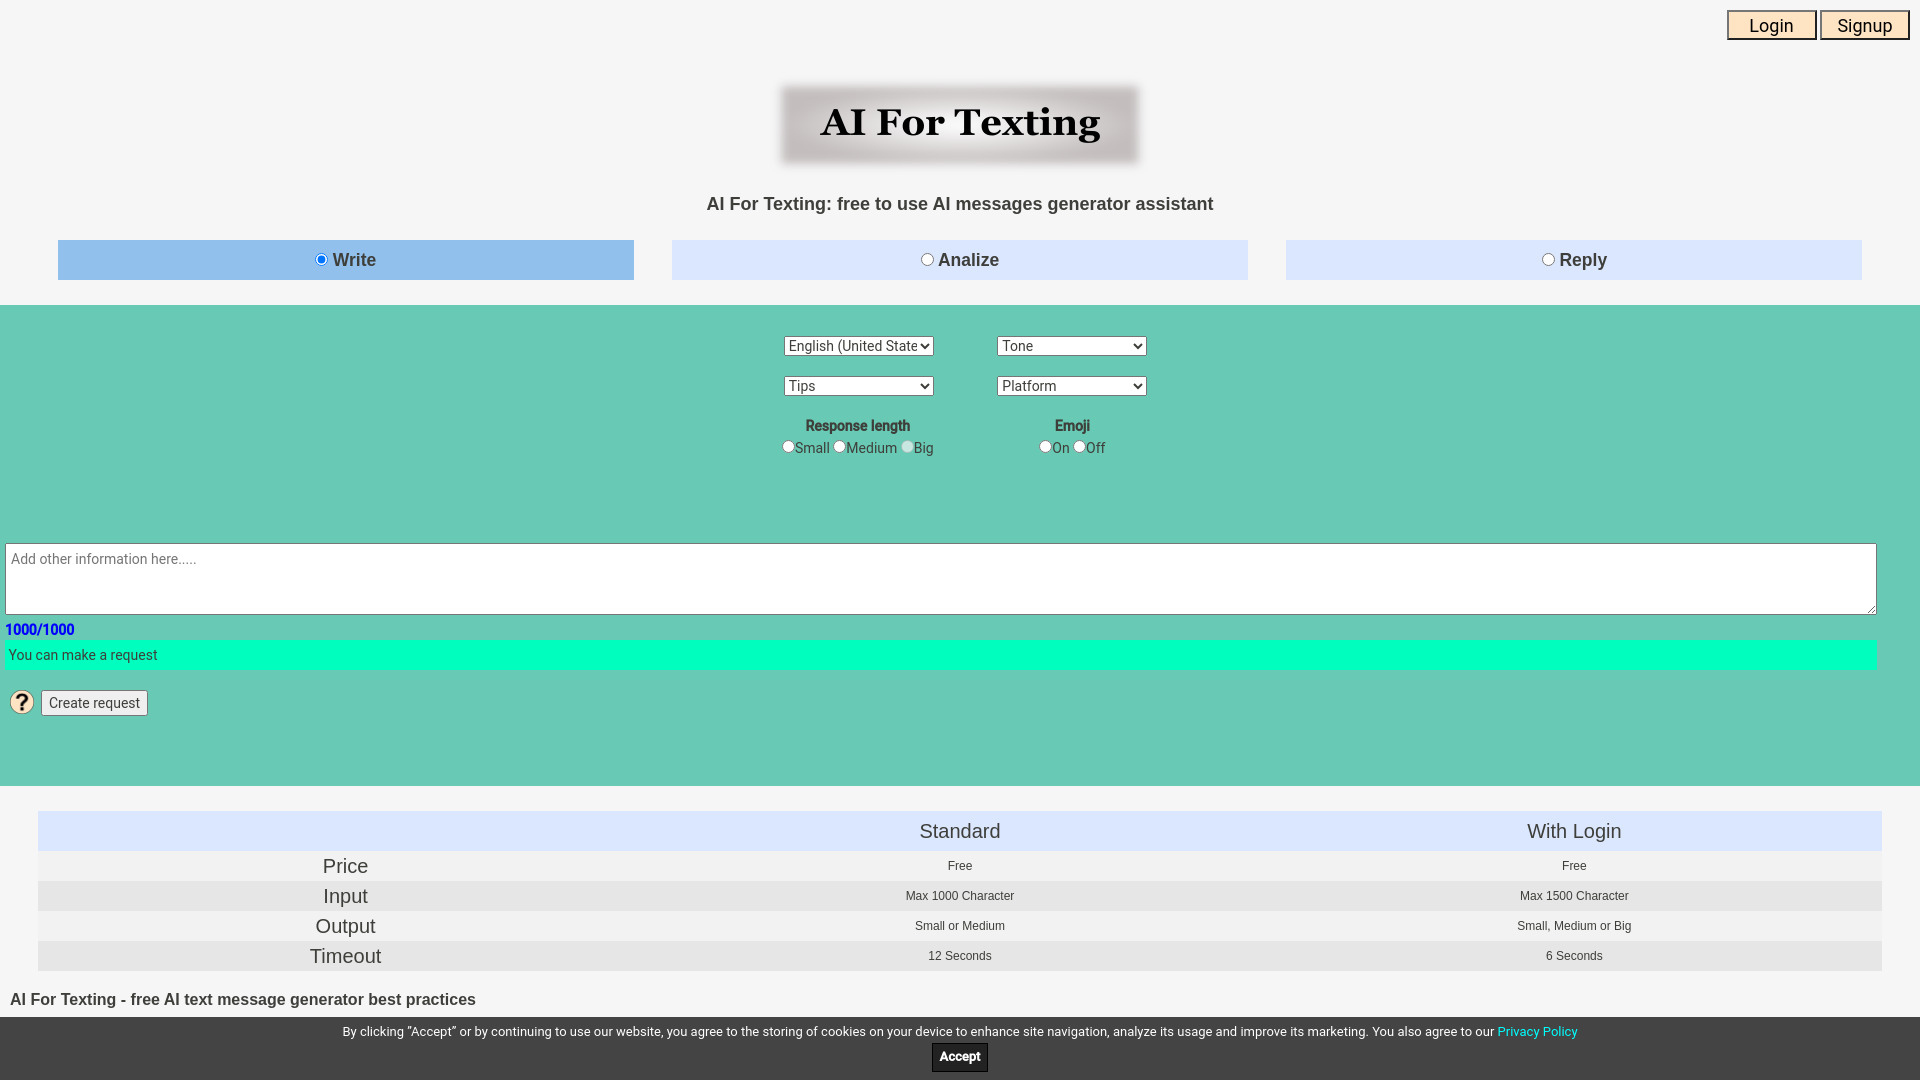Click the additional information input field

pos(940,578)
